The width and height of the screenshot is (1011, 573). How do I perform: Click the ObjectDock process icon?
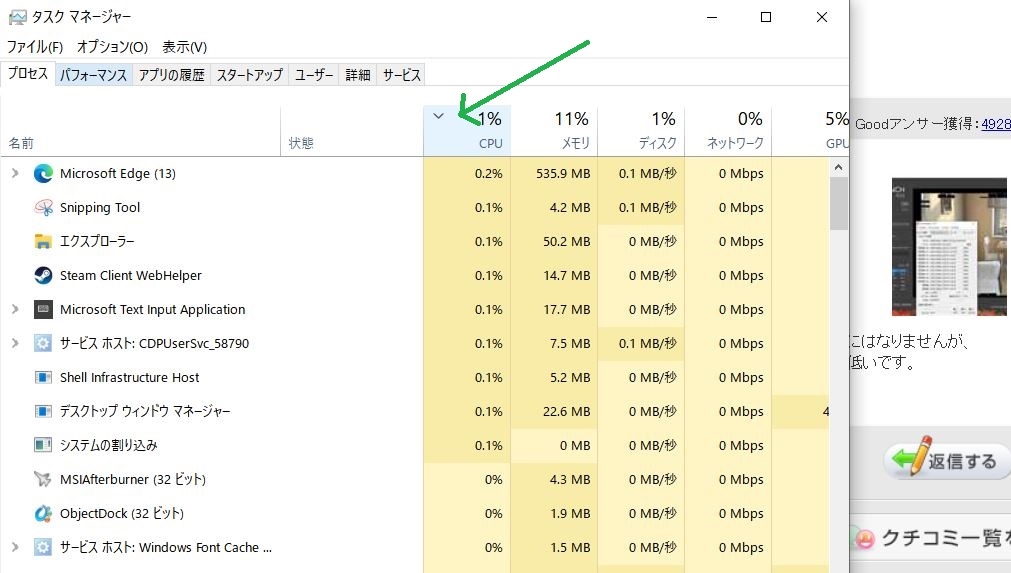click(43, 514)
